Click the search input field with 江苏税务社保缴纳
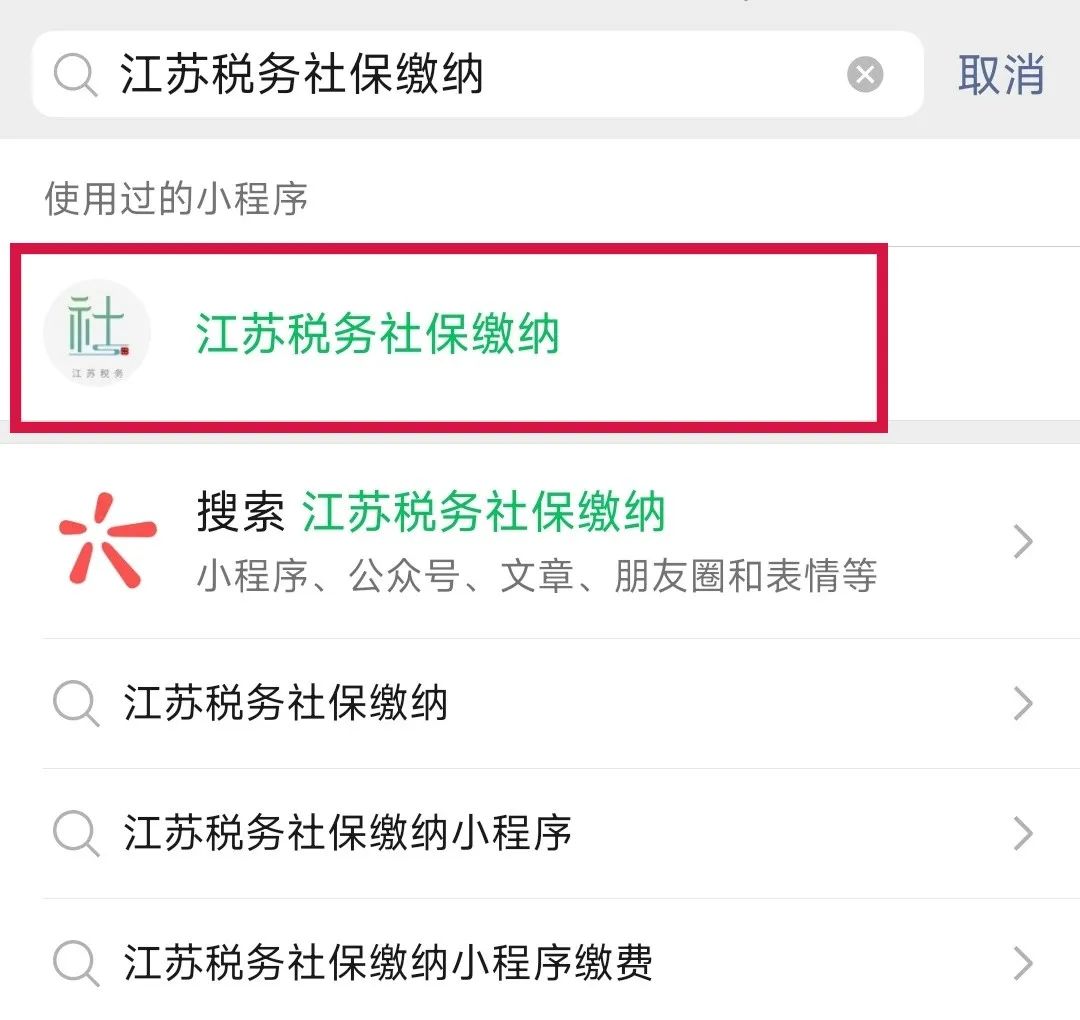The width and height of the screenshot is (1080, 1020). click(478, 74)
